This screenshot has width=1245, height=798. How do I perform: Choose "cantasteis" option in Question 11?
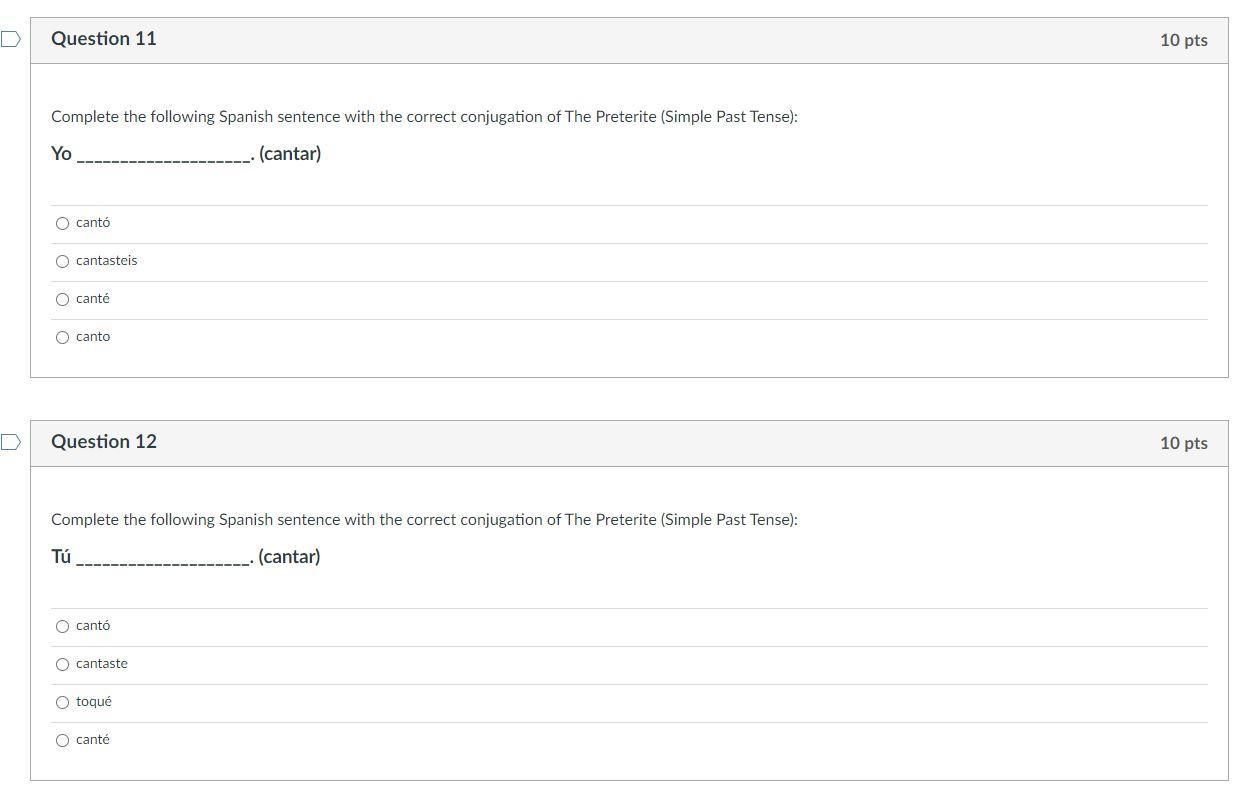(x=63, y=262)
